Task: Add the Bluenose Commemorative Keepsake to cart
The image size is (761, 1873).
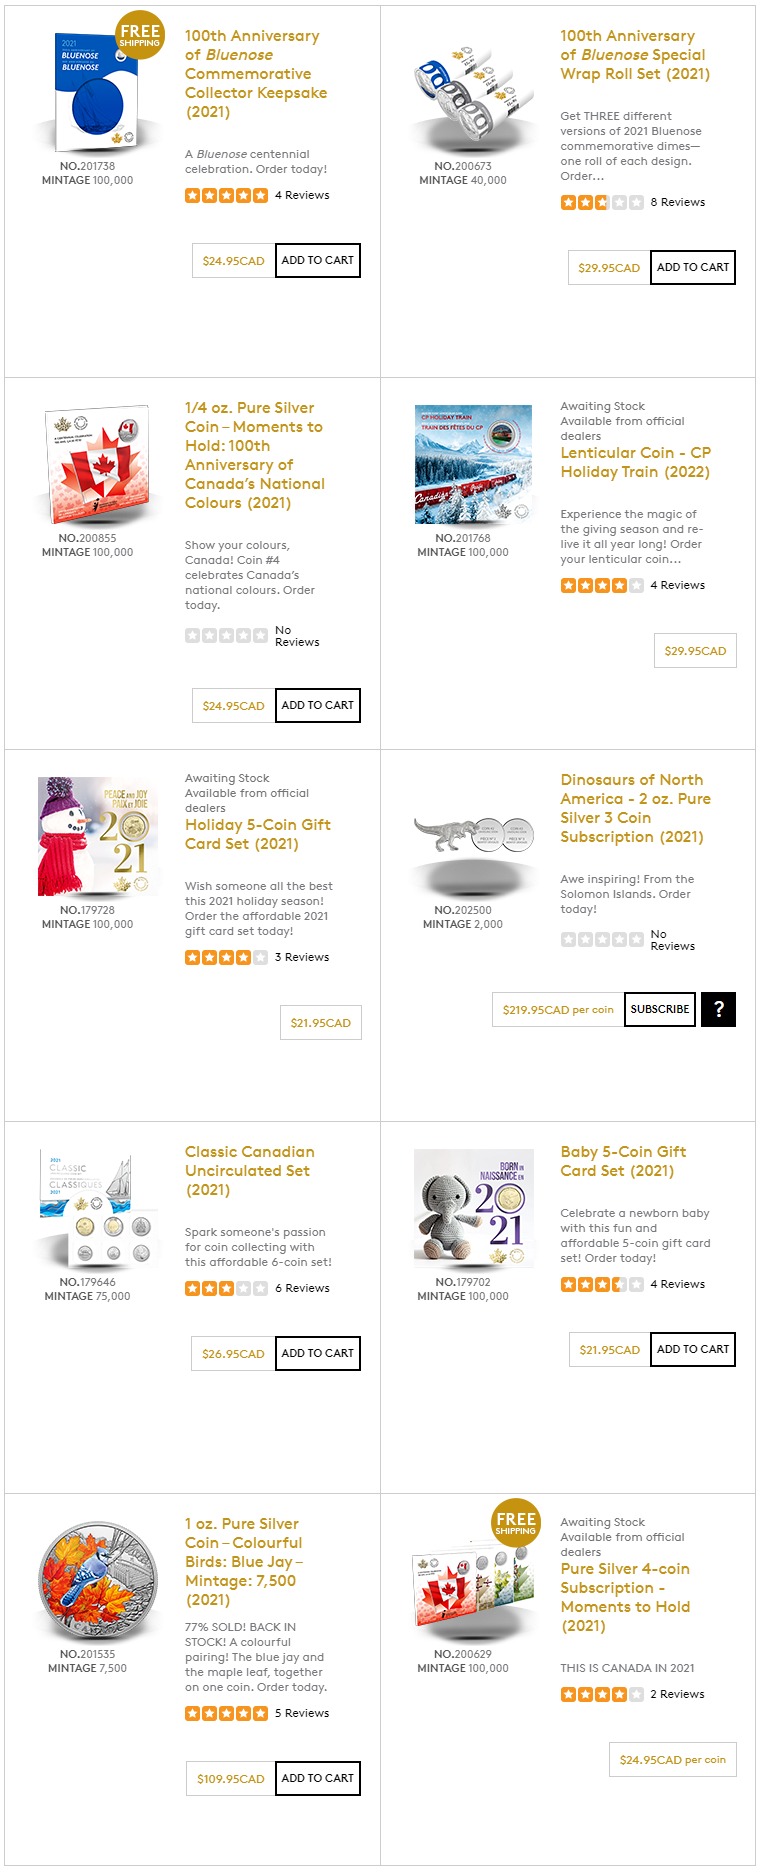Action: pos(318,260)
